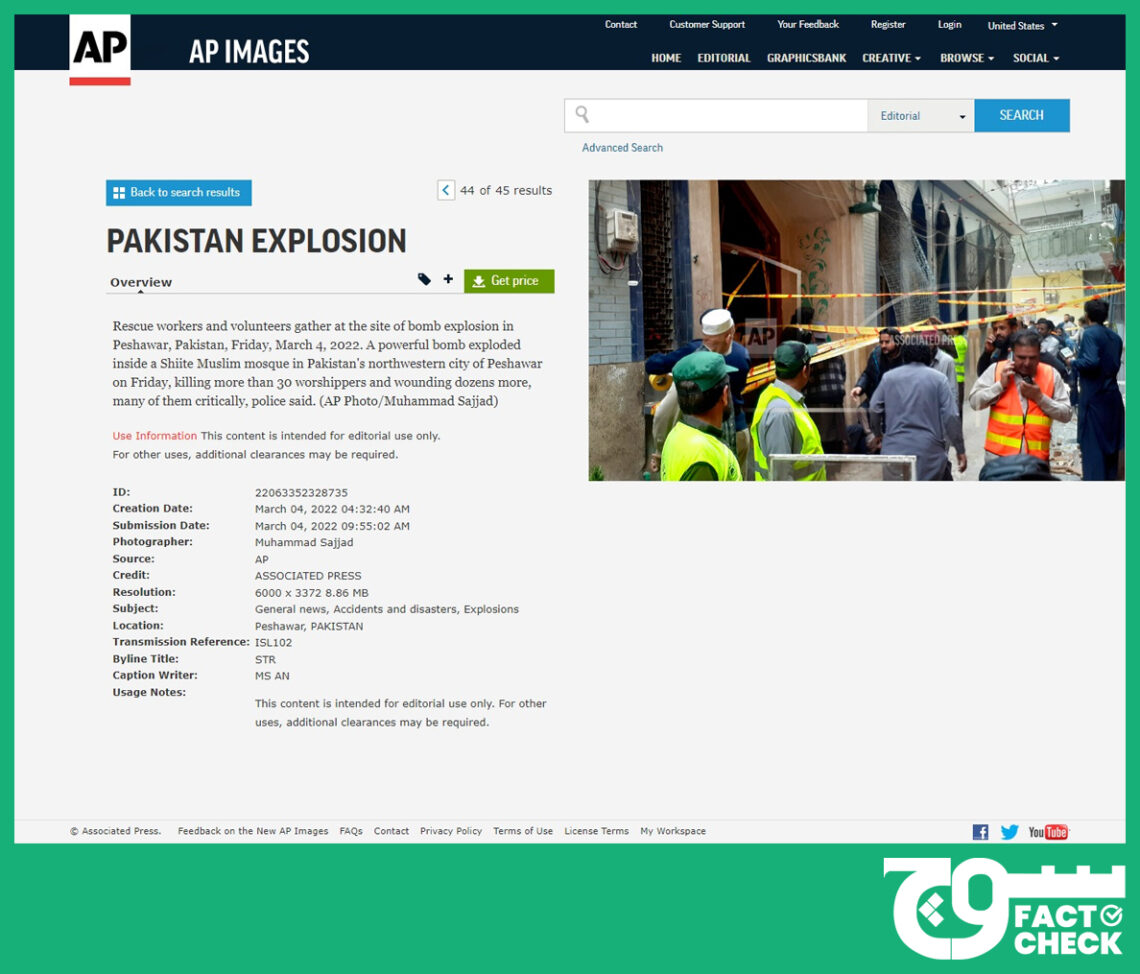This screenshot has height=974, width=1140.
Task: Expand the BROWSE menu
Action: point(967,58)
